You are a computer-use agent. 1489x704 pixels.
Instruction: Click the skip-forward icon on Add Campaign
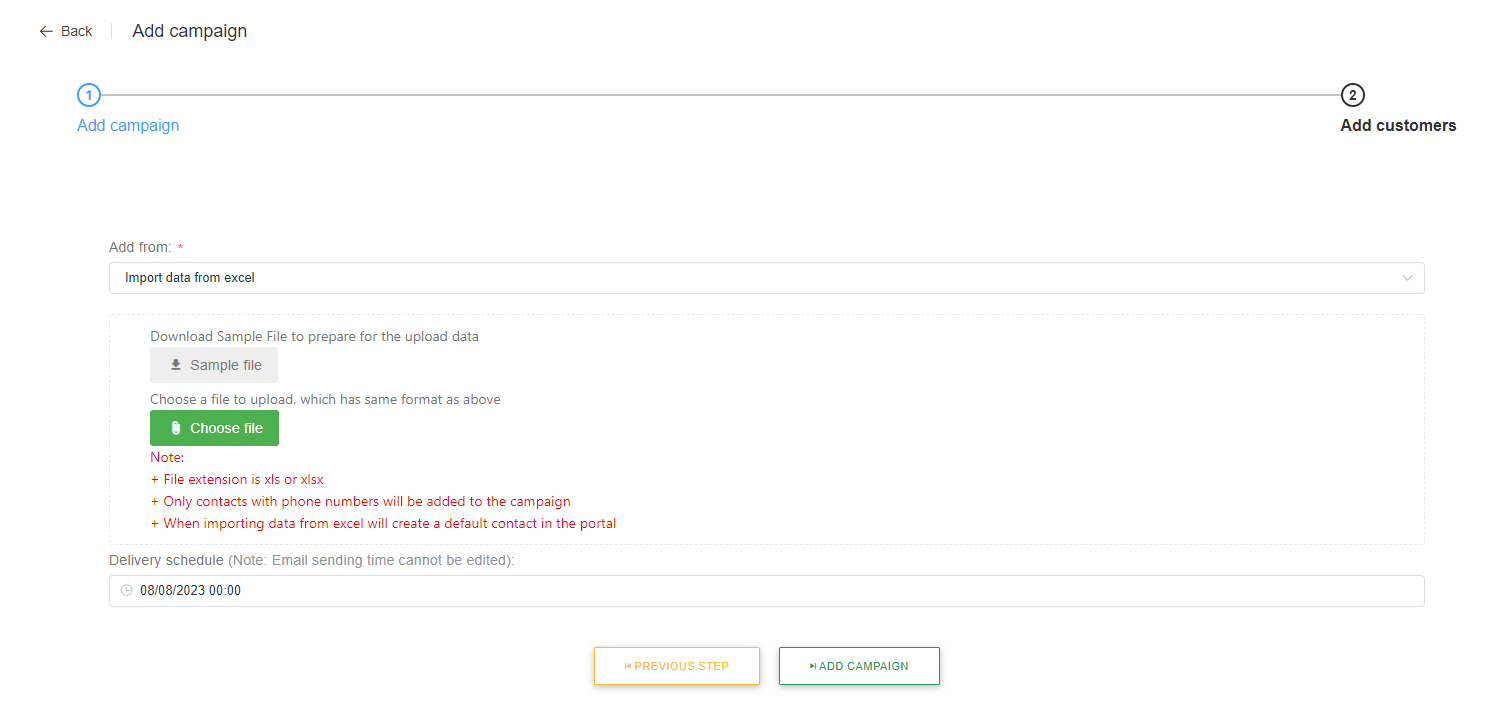[813, 666]
